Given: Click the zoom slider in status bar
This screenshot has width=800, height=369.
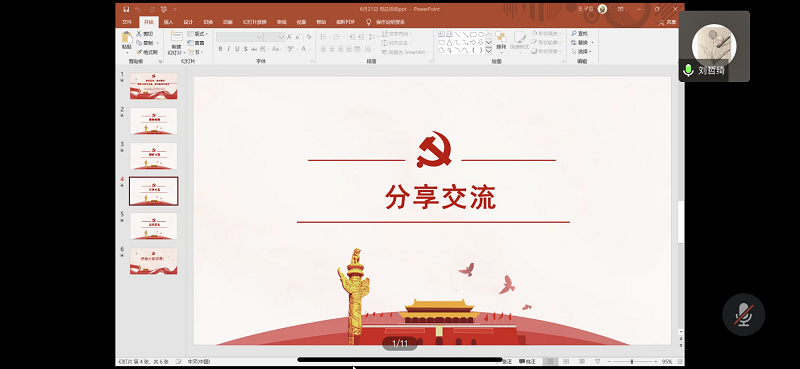Looking at the screenshot, I should (x=632, y=361).
